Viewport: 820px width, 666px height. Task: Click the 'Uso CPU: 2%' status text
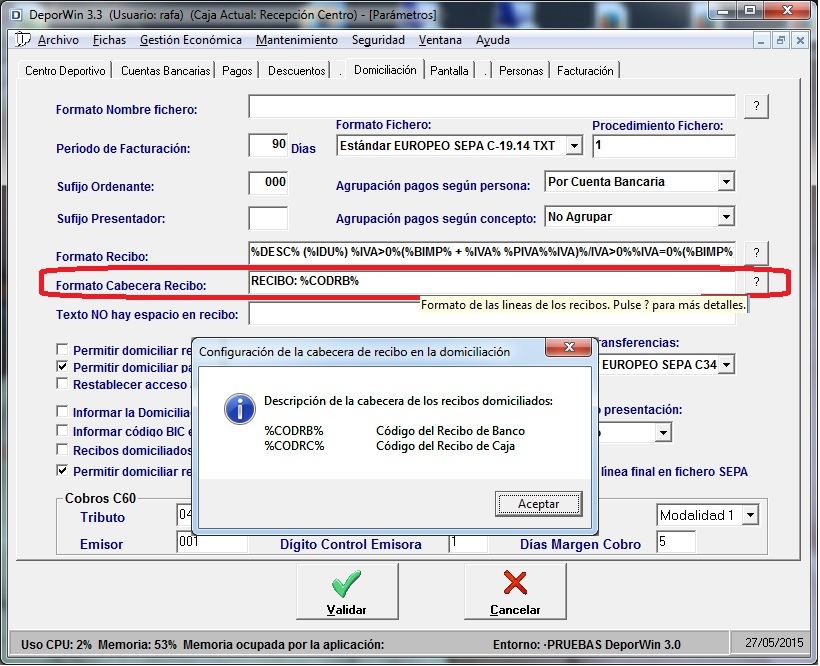[x=56, y=645]
